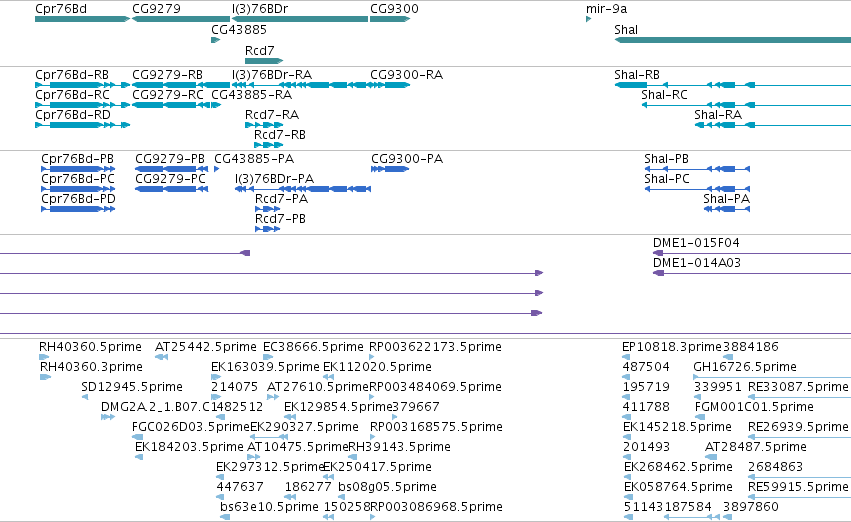Select the DME1-014A03 feature label
This screenshot has width=851, height=522.
[x=697, y=263]
